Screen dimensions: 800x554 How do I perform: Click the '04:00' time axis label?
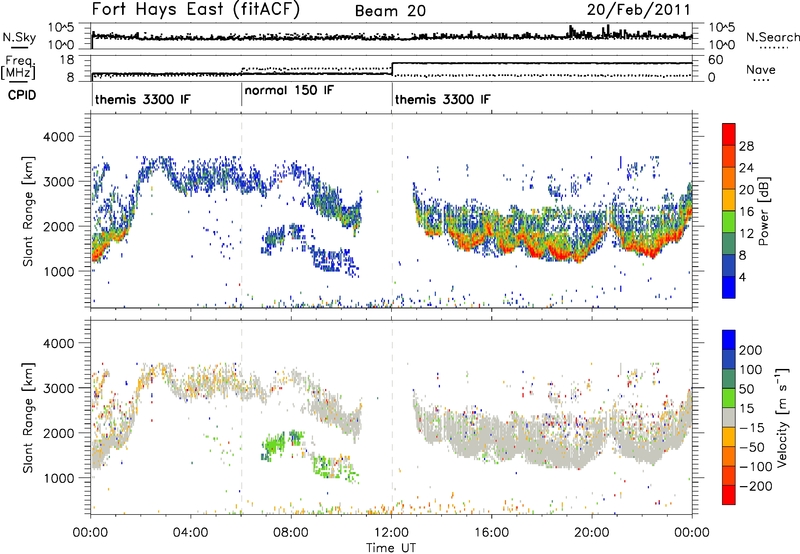(x=191, y=533)
